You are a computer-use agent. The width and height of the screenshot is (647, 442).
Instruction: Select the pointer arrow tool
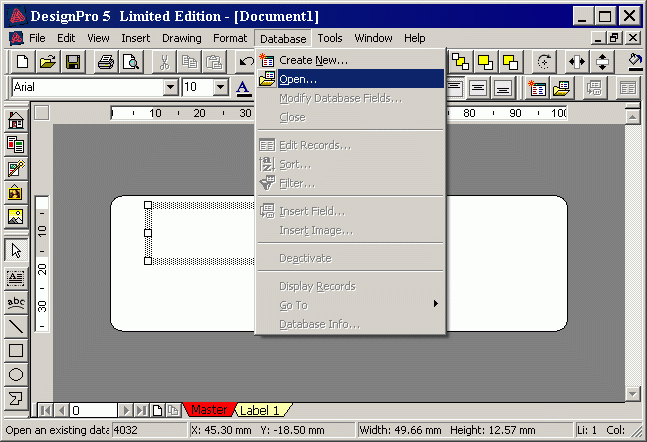click(x=16, y=251)
